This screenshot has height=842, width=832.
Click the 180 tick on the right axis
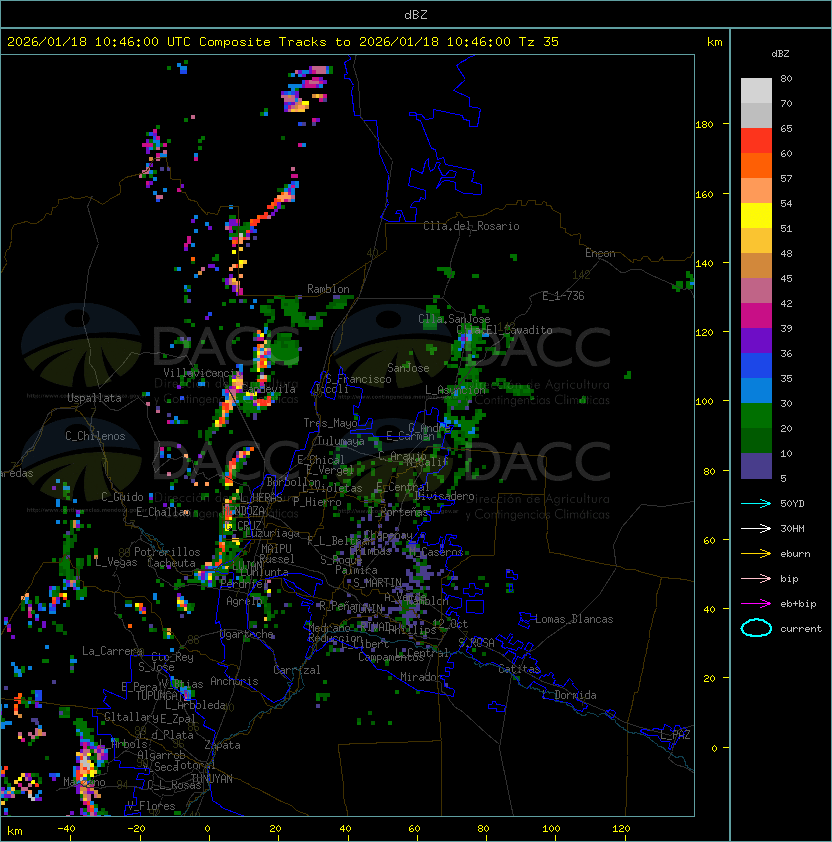(704, 124)
